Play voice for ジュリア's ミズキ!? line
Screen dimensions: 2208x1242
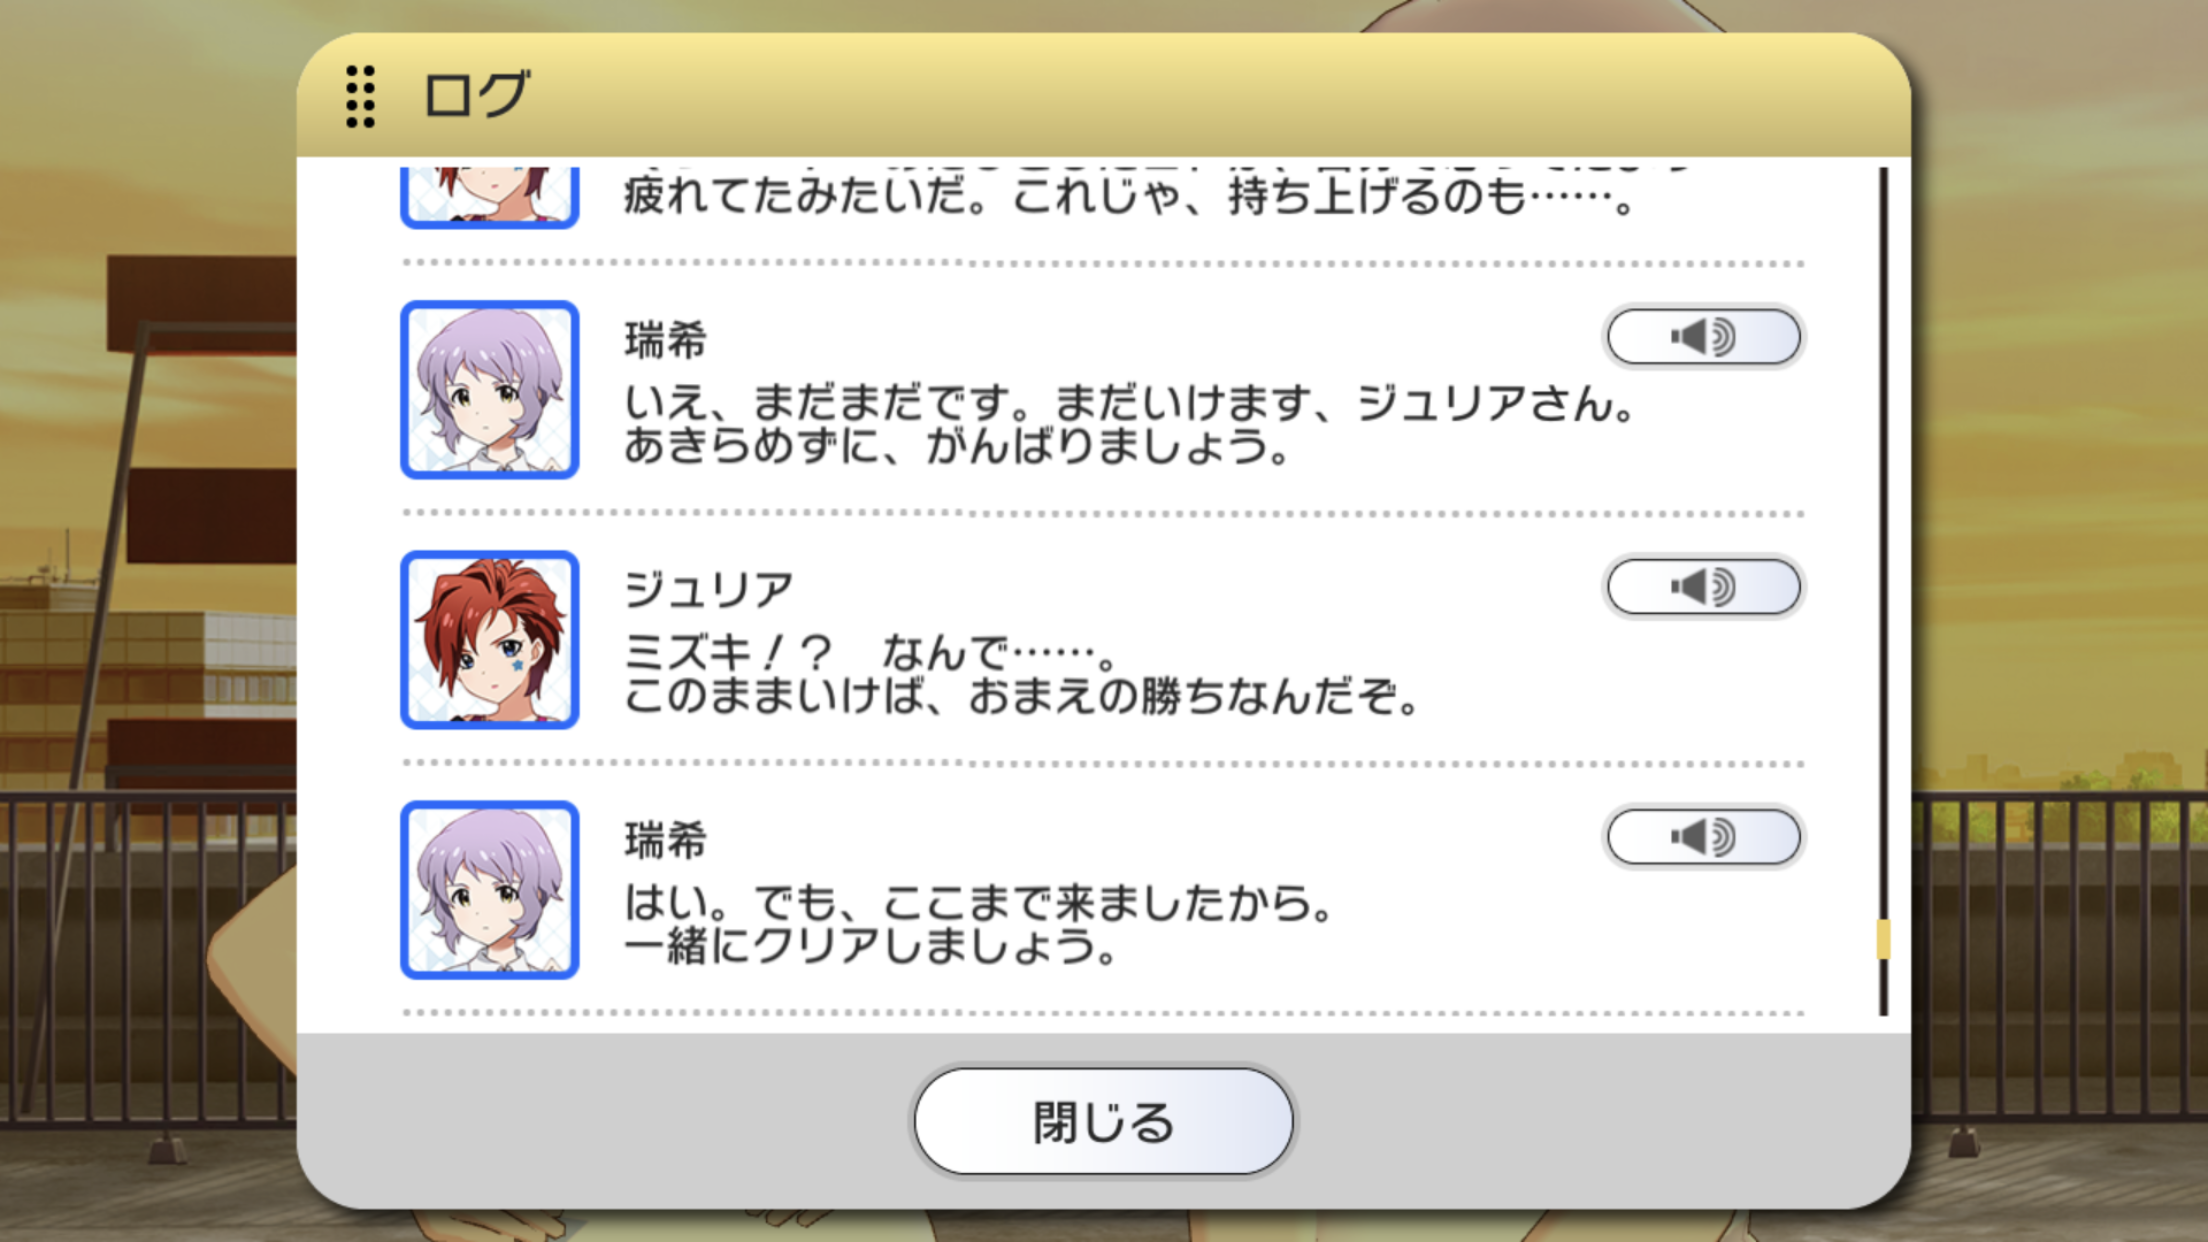coord(1703,587)
